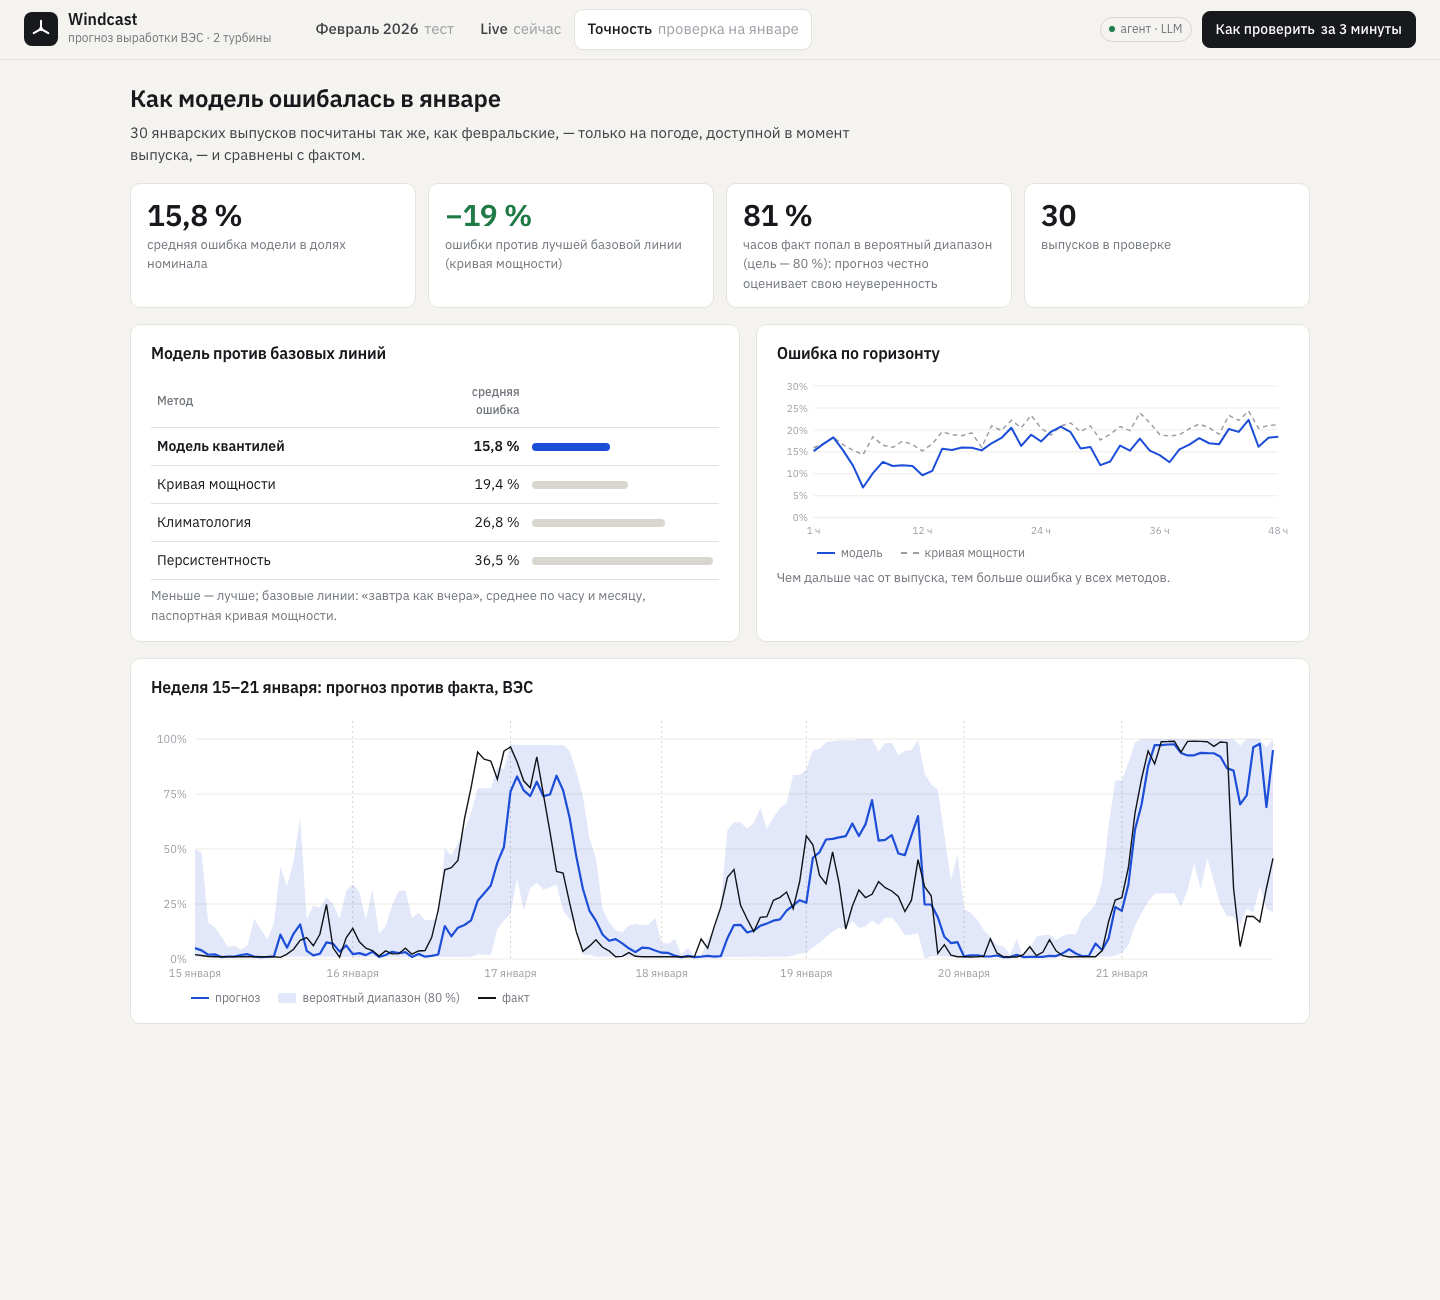Viewport: 1440px width, 1300px height.
Task: Click the 15,8 % average error card
Action: click(x=273, y=245)
